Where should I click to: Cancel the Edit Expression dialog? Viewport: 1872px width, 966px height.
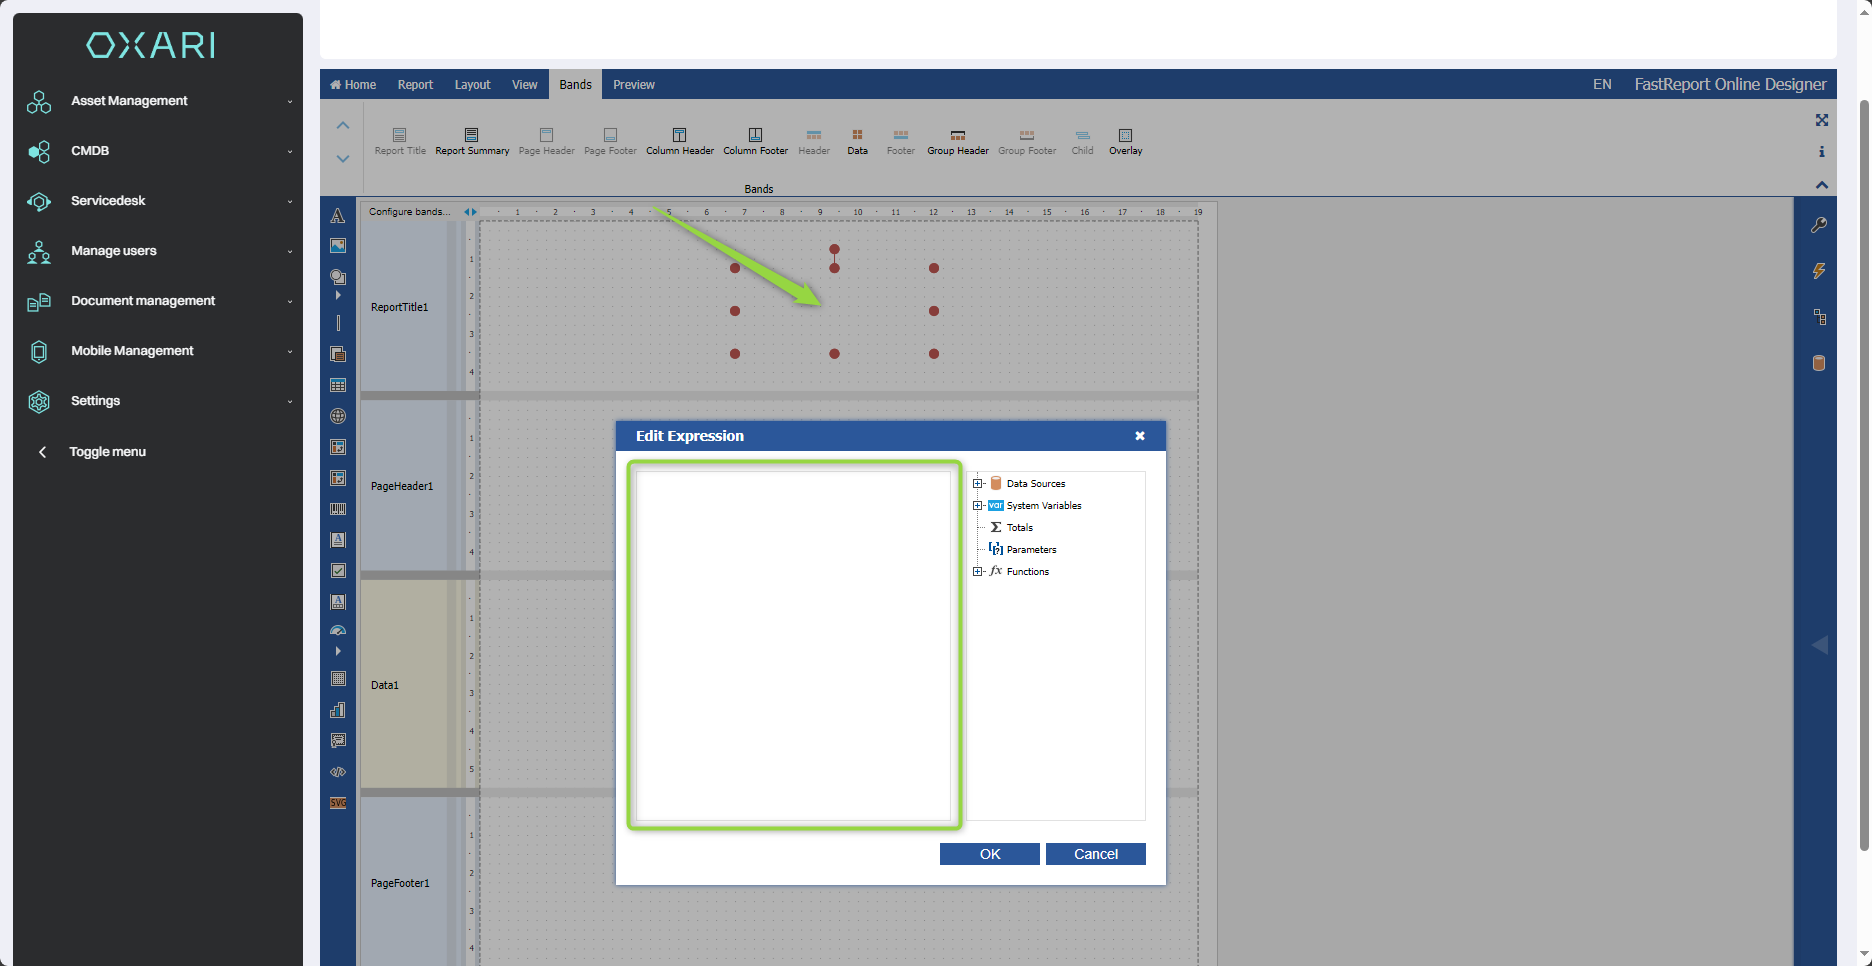[x=1095, y=854]
